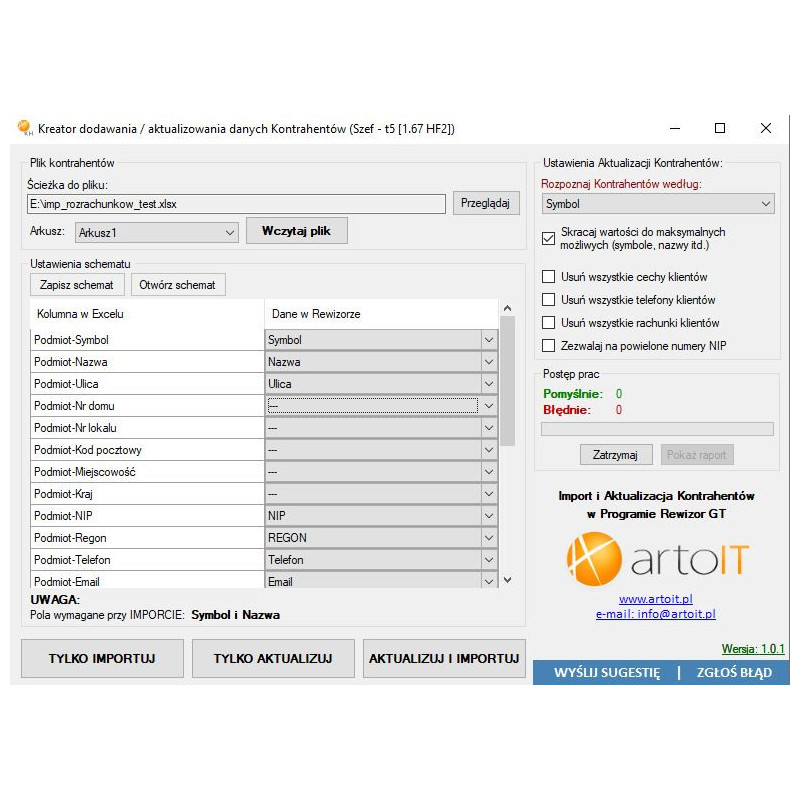Click the file path input field

click(235, 204)
